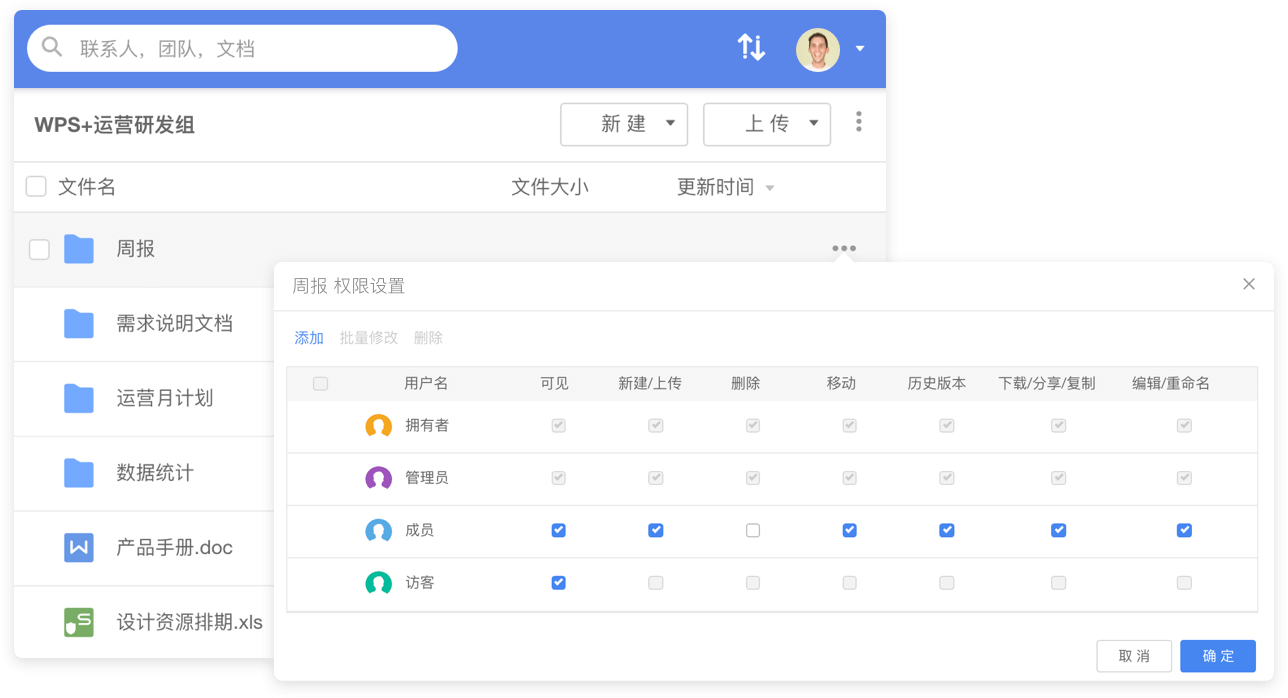Select 批量修改 in the permissions dialog
Image resolution: width=1288 pixels, height=698 pixels.
click(x=369, y=338)
